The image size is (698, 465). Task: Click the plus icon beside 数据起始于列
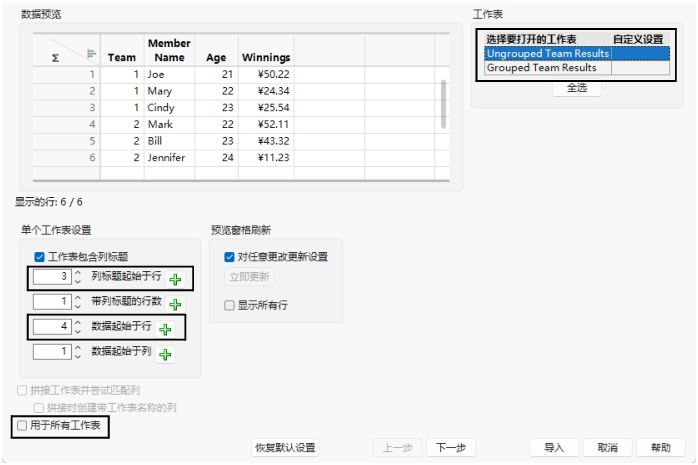[x=165, y=354]
